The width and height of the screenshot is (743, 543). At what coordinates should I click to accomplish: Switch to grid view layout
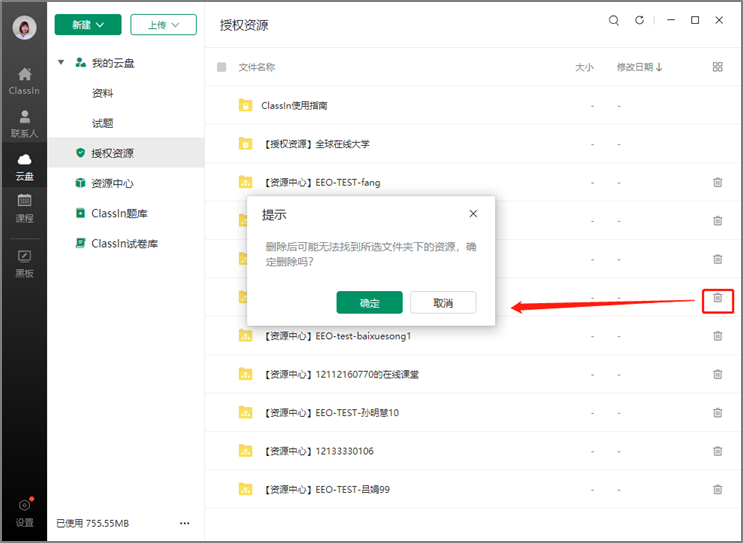[717, 67]
